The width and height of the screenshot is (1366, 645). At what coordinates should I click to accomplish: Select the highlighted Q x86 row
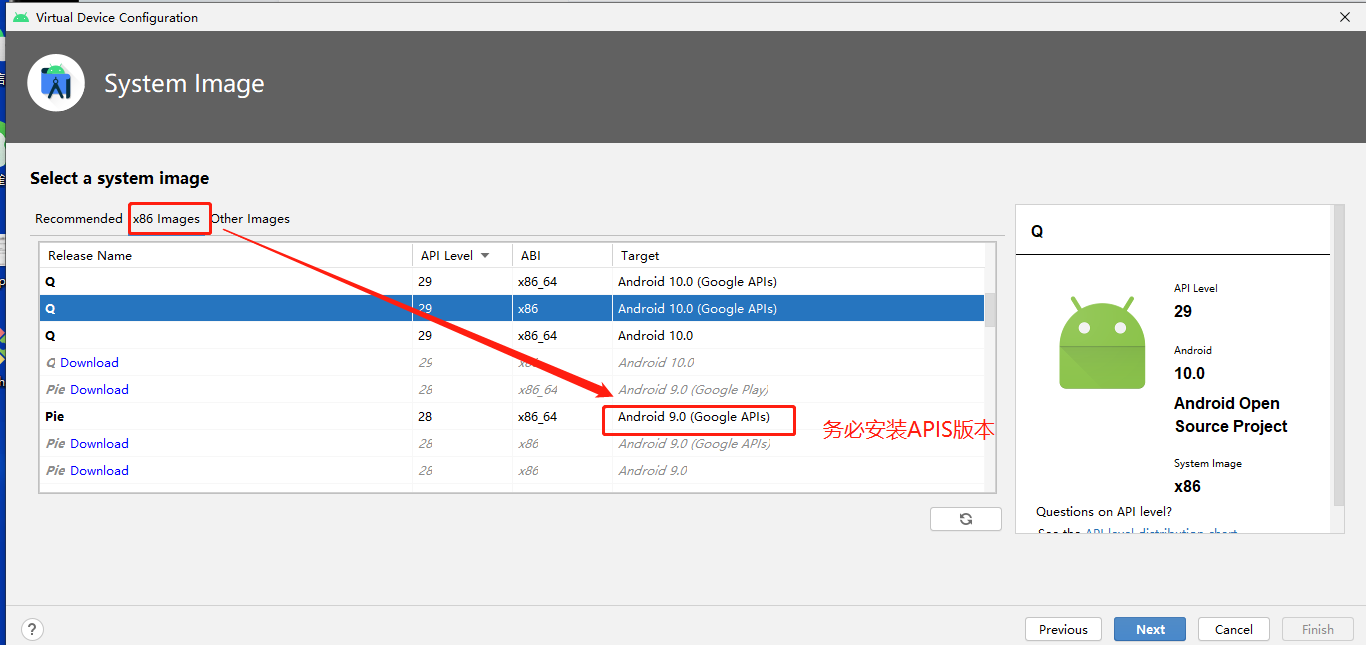[512, 309]
